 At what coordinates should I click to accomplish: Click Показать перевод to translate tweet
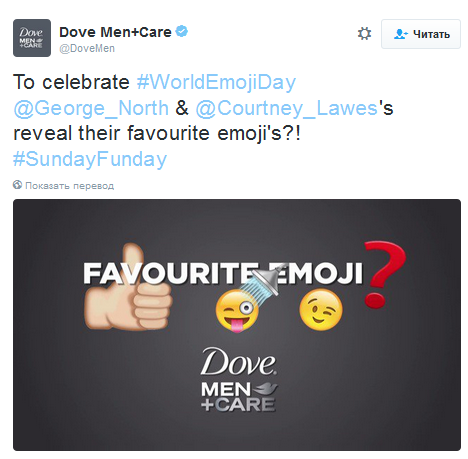click(x=69, y=186)
